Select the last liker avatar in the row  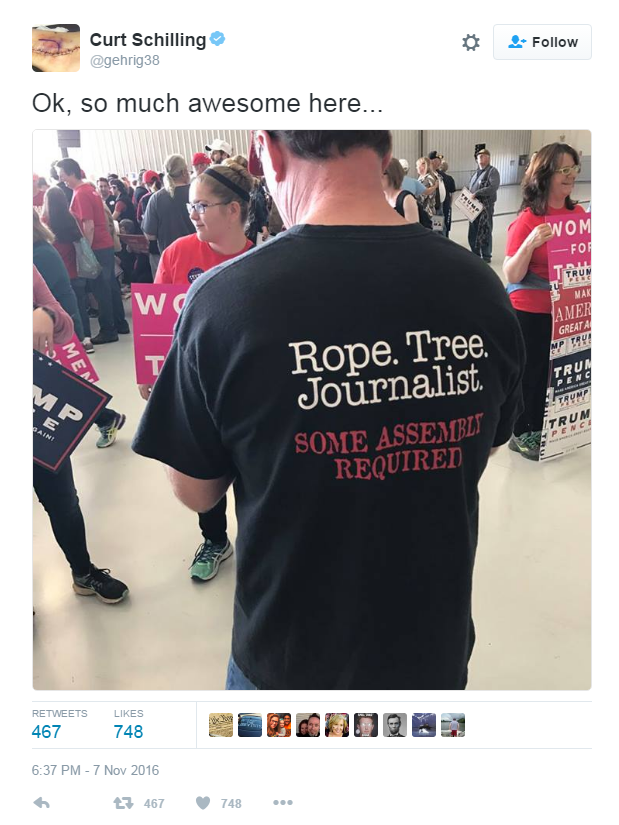453,725
